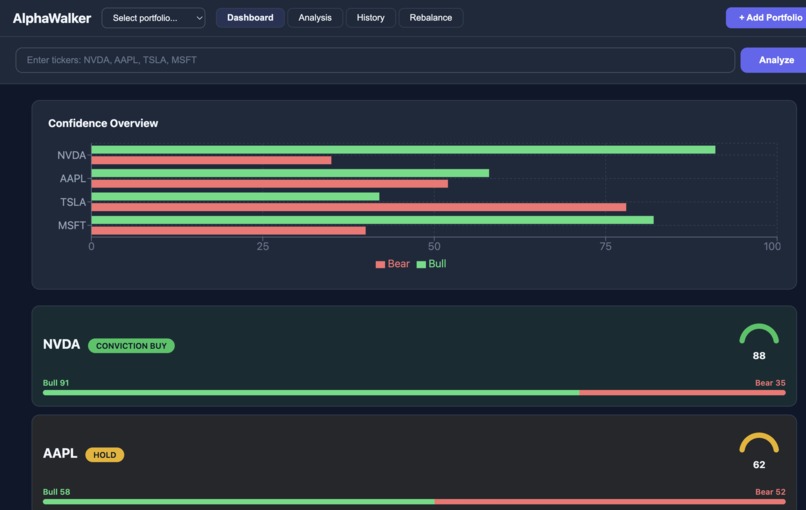Click the MSFT axis label in chart
806x510 pixels.
pos(72,225)
